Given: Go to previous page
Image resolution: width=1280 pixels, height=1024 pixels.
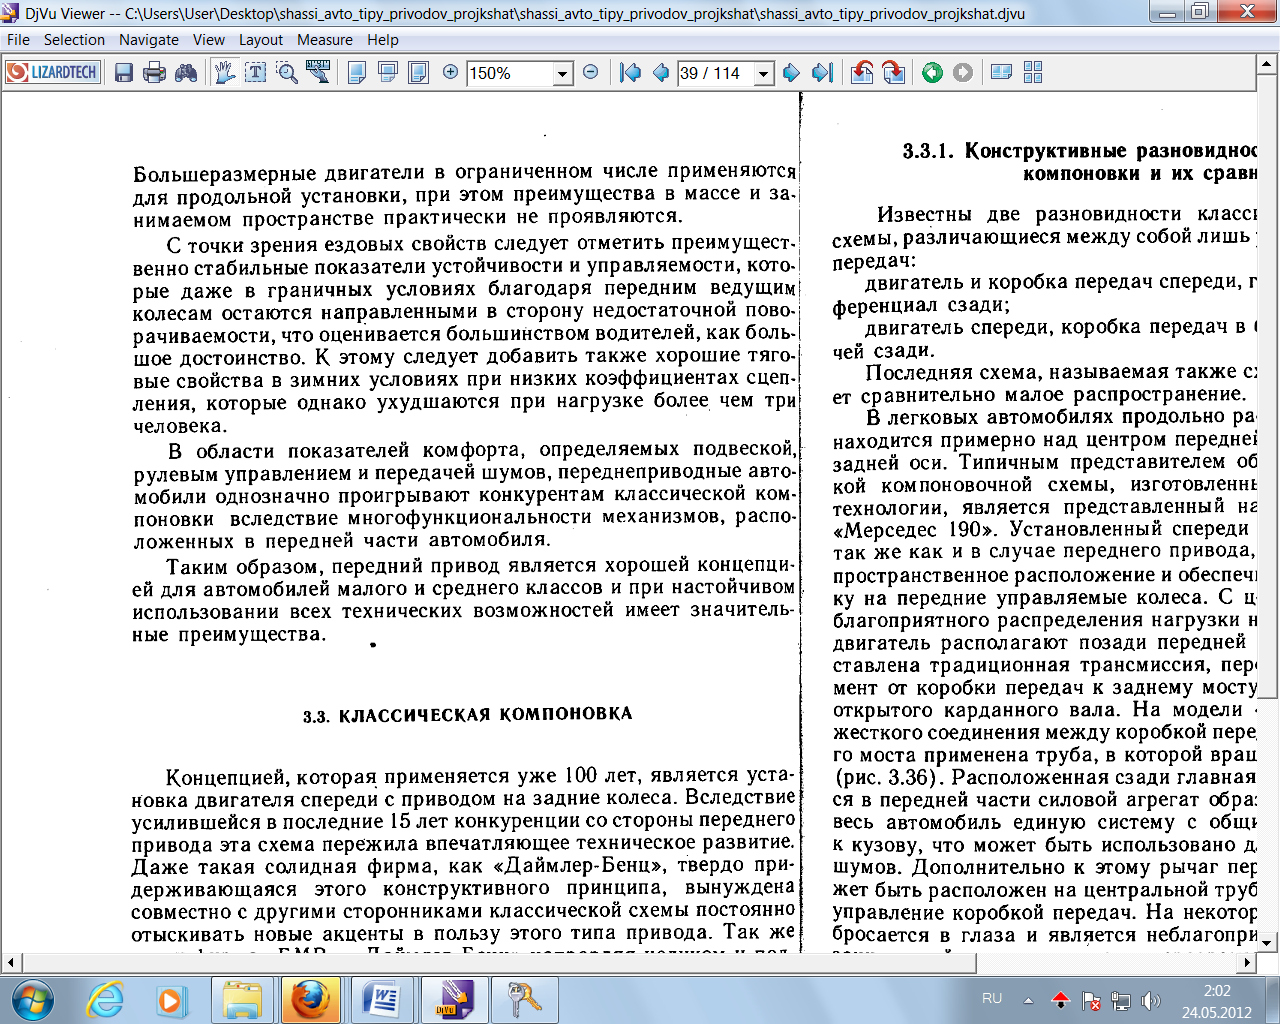Looking at the screenshot, I should tap(661, 73).
